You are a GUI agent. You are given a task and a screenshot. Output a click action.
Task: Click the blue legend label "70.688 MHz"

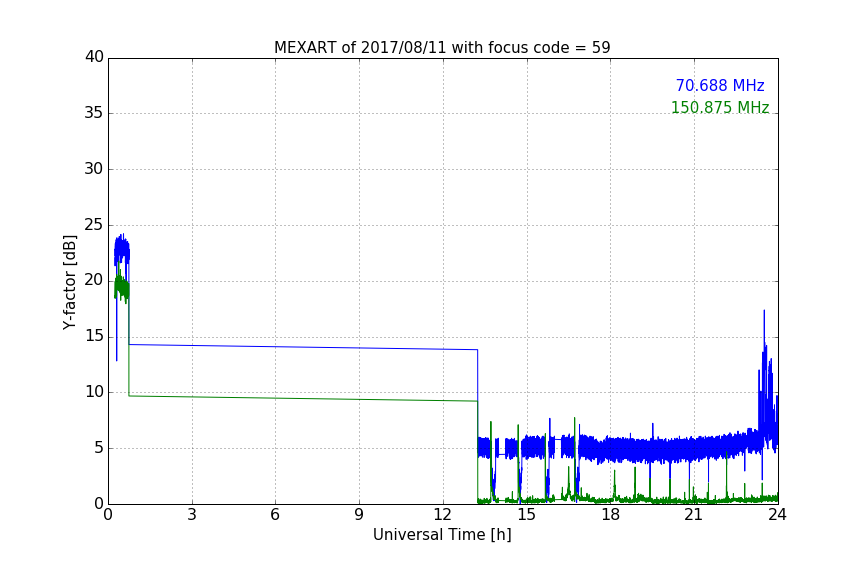click(720, 85)
